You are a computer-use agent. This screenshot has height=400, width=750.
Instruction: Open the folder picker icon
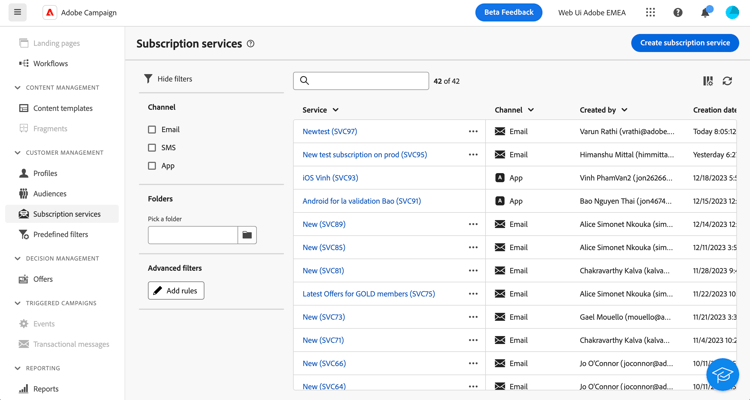coord(247,235)
